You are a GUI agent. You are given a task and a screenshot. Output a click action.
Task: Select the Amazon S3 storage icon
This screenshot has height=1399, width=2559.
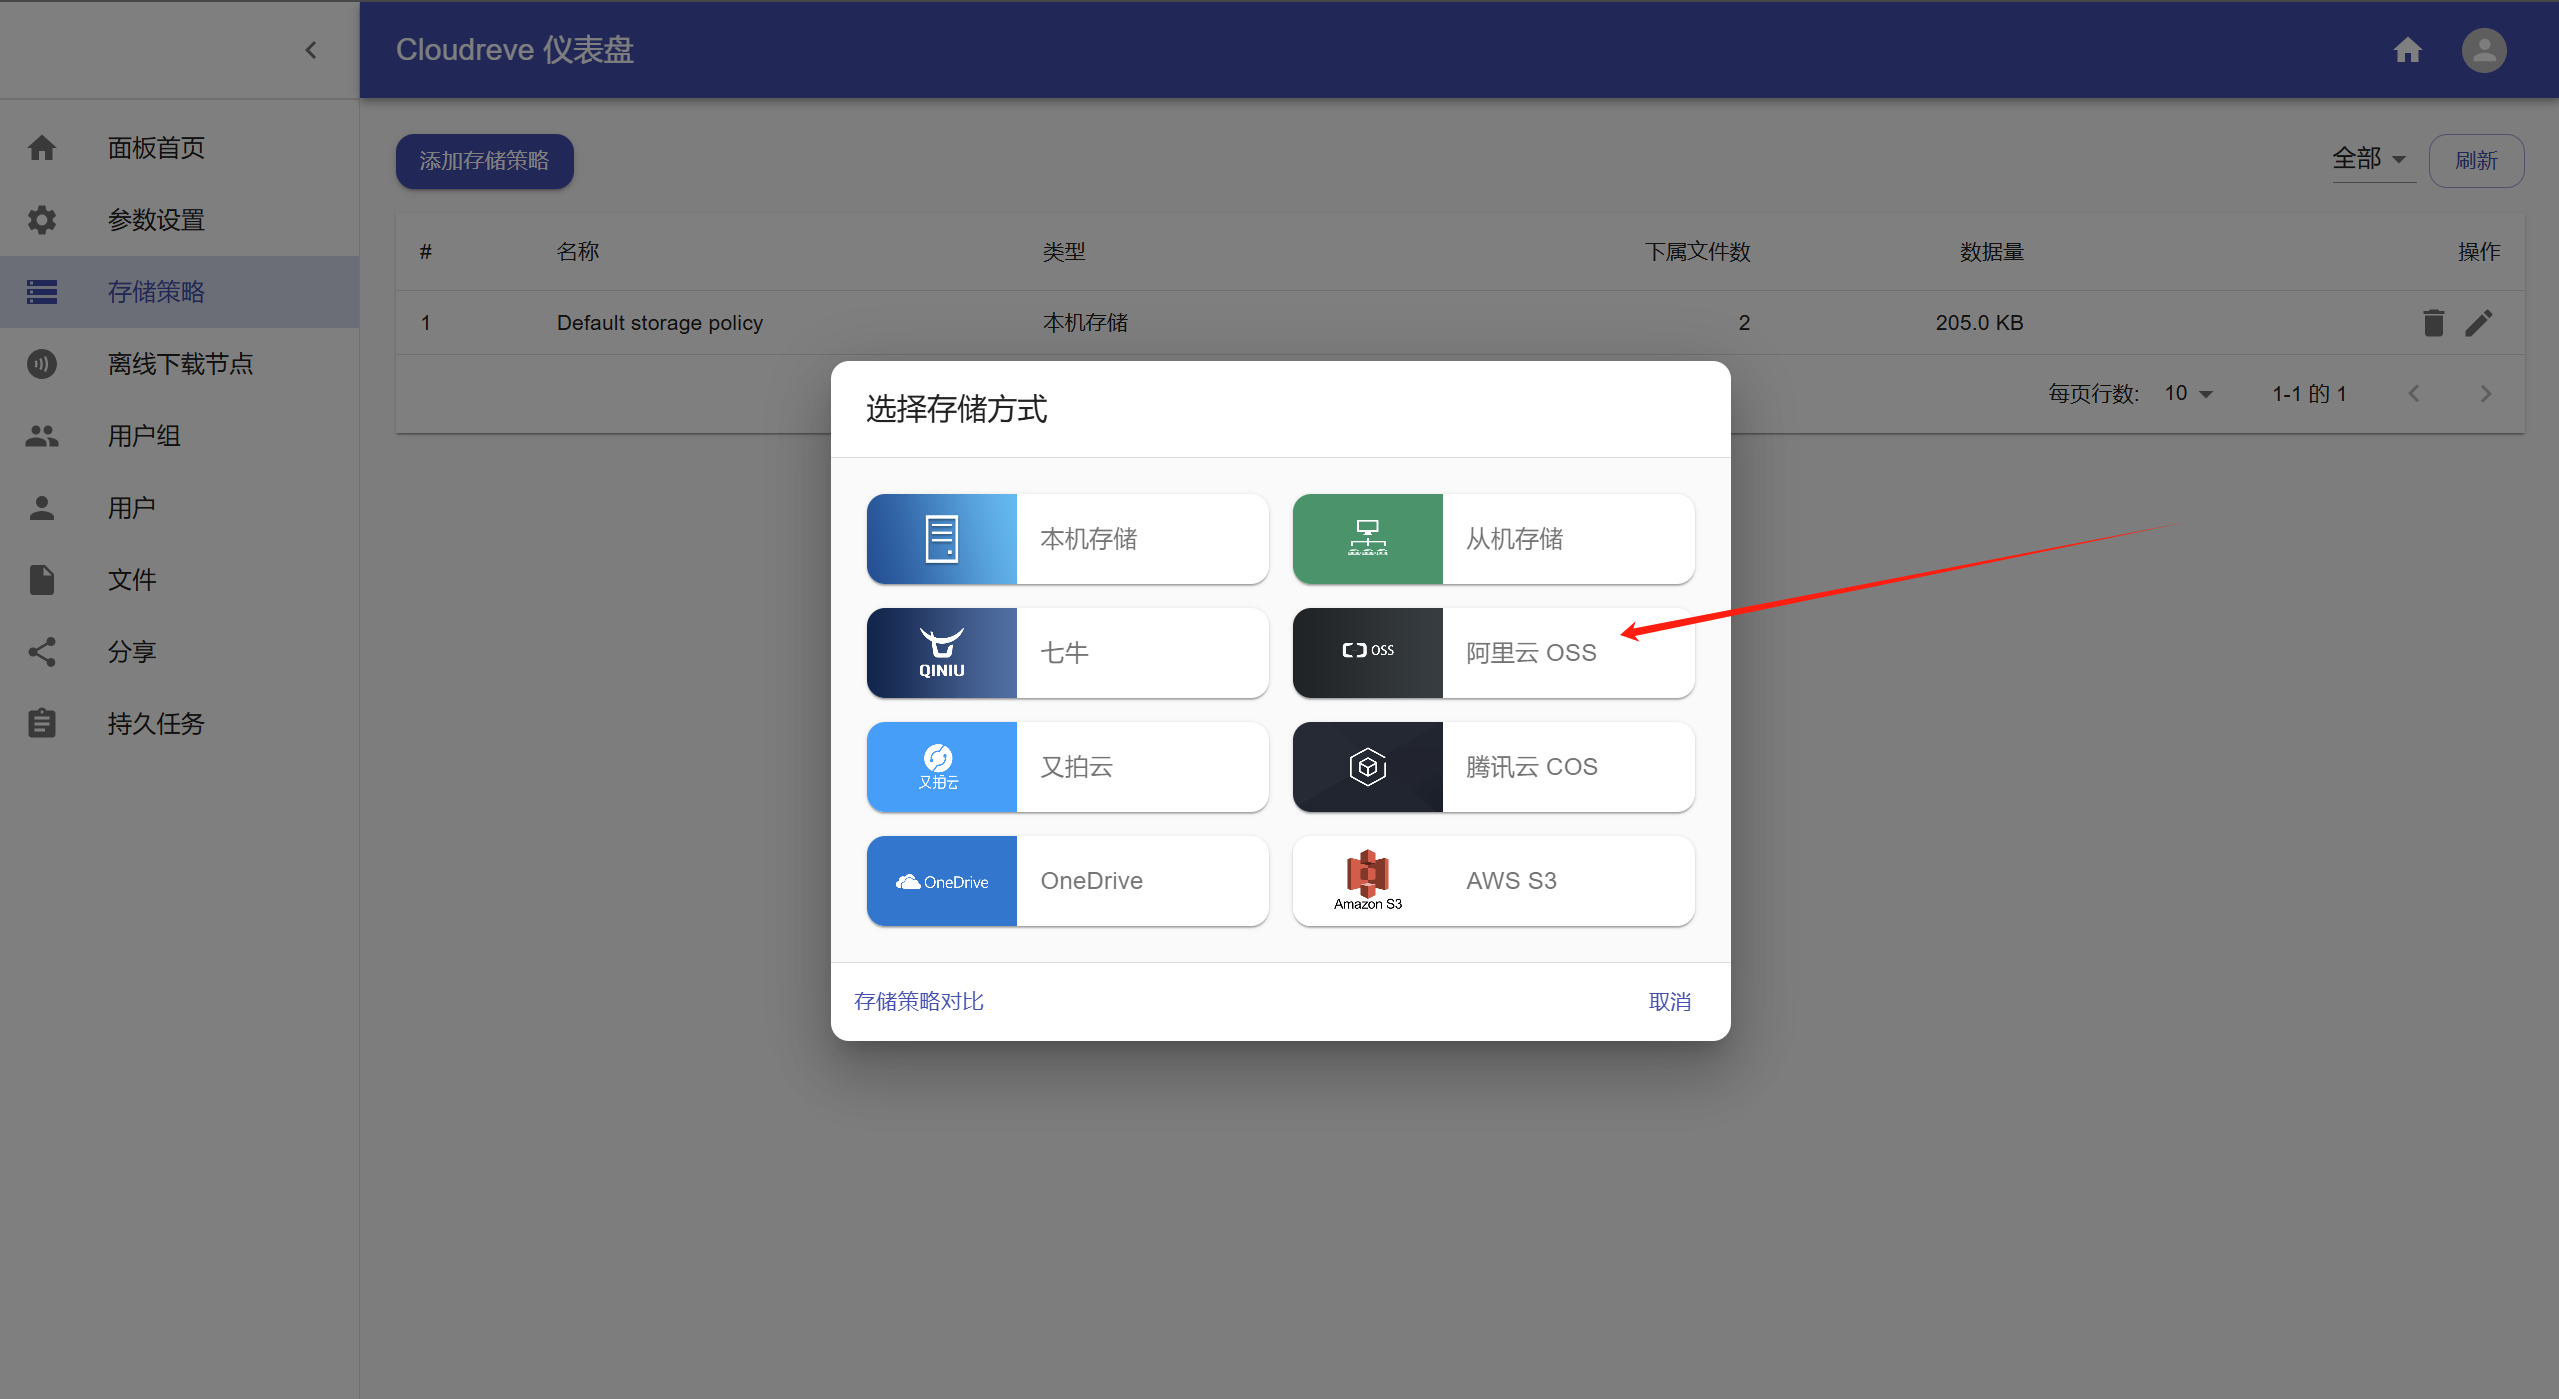pos(1367,881)
